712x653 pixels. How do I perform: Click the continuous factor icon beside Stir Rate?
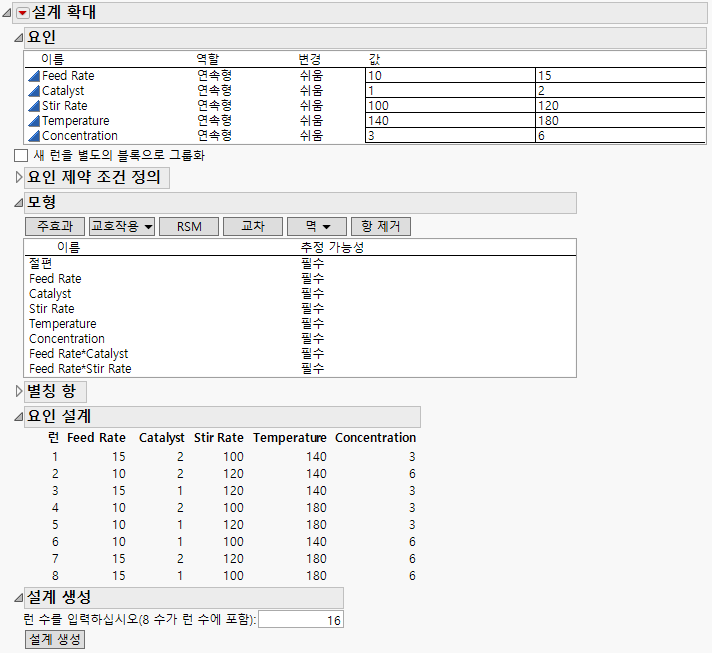tap(34, 106)
